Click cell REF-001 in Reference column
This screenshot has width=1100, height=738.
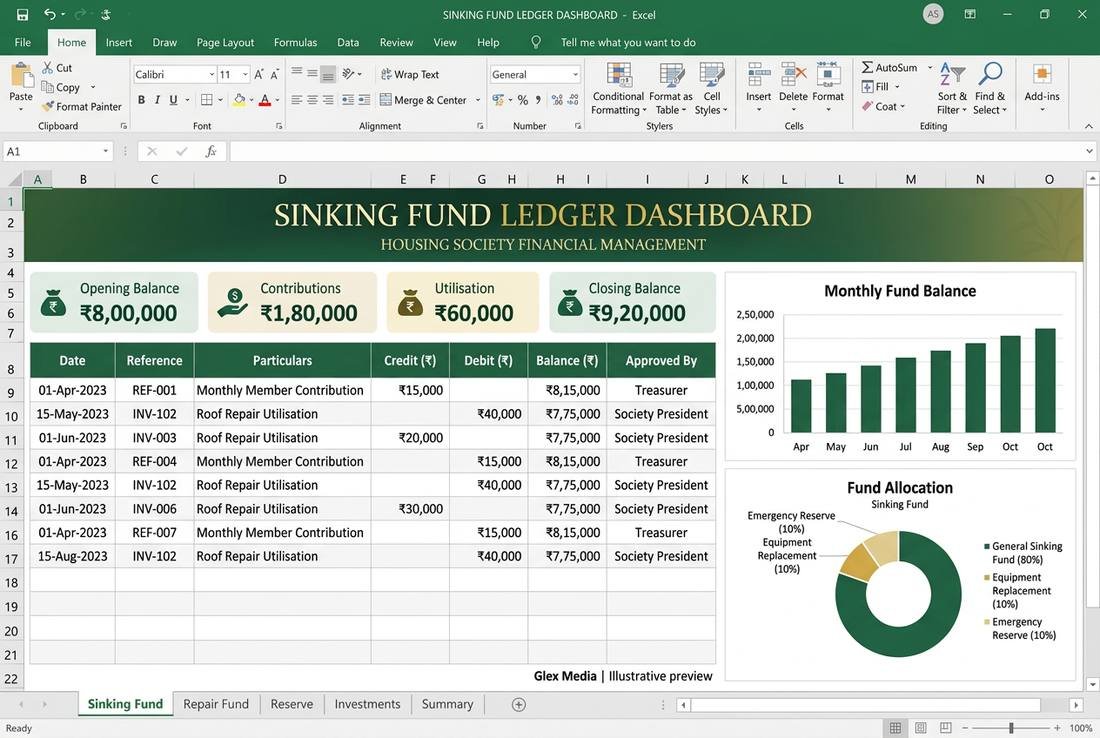(154, 390)
